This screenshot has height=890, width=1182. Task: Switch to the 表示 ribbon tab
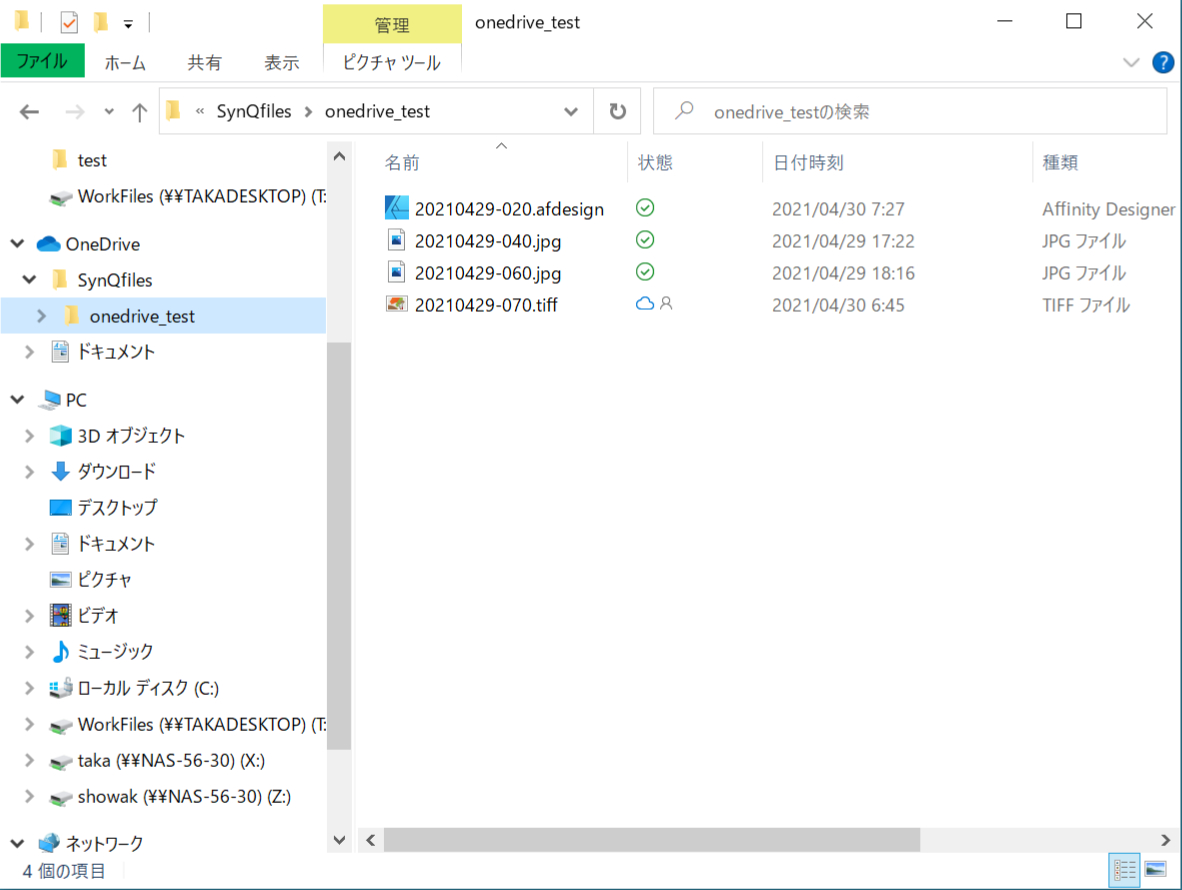281,63
